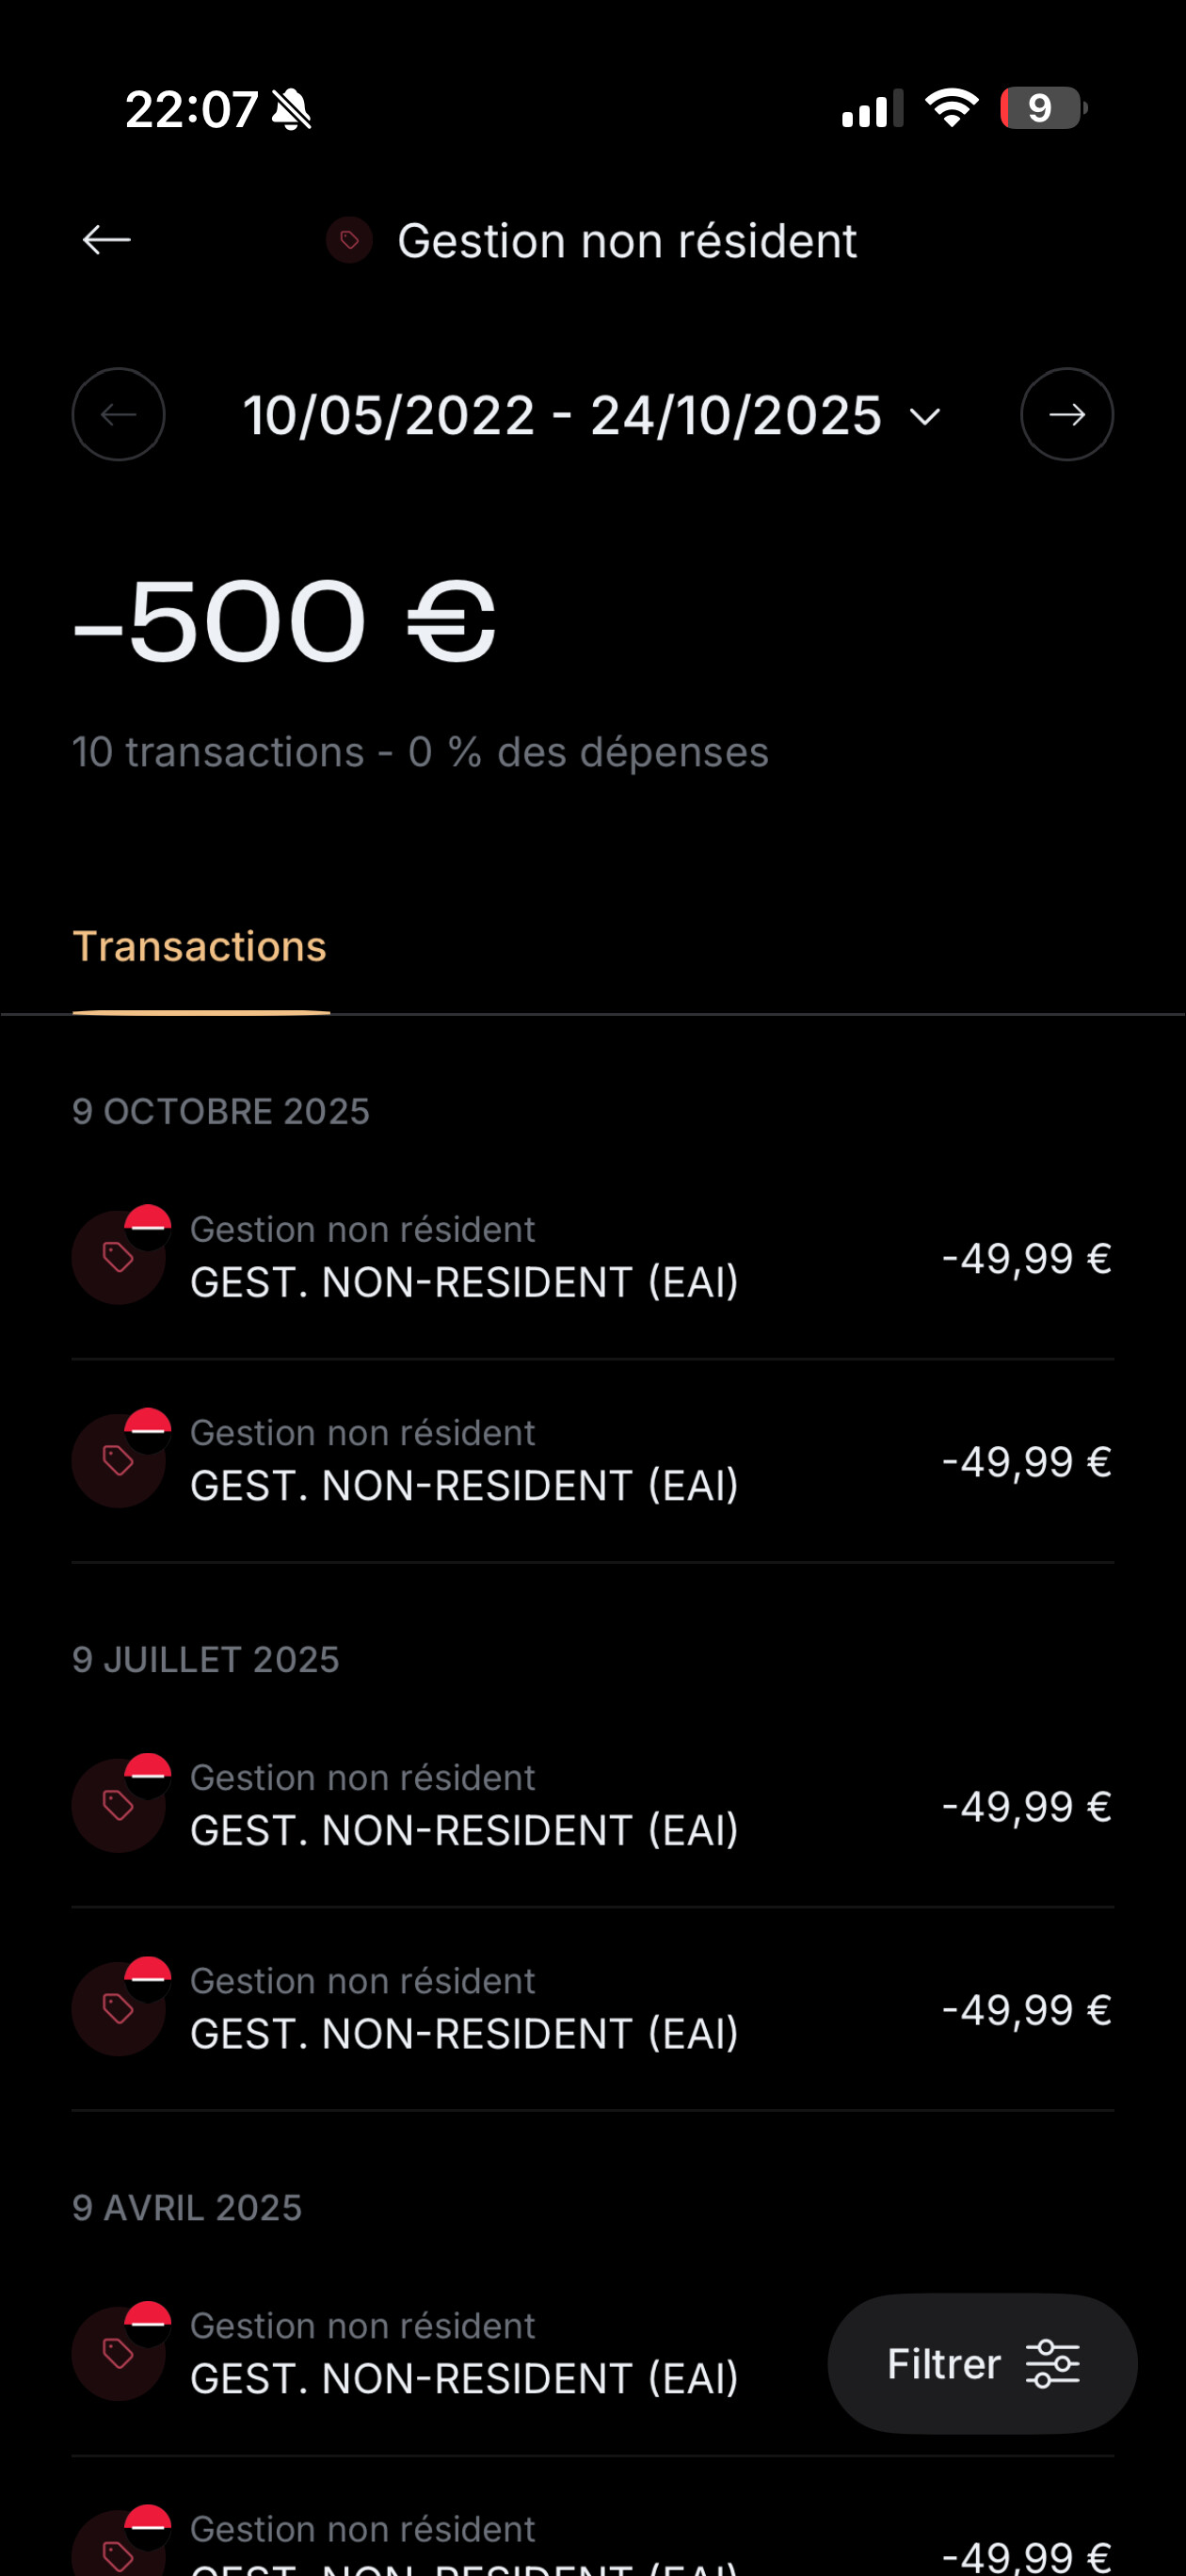Open the date range dropdown chevron

click(x=926, y=416)
